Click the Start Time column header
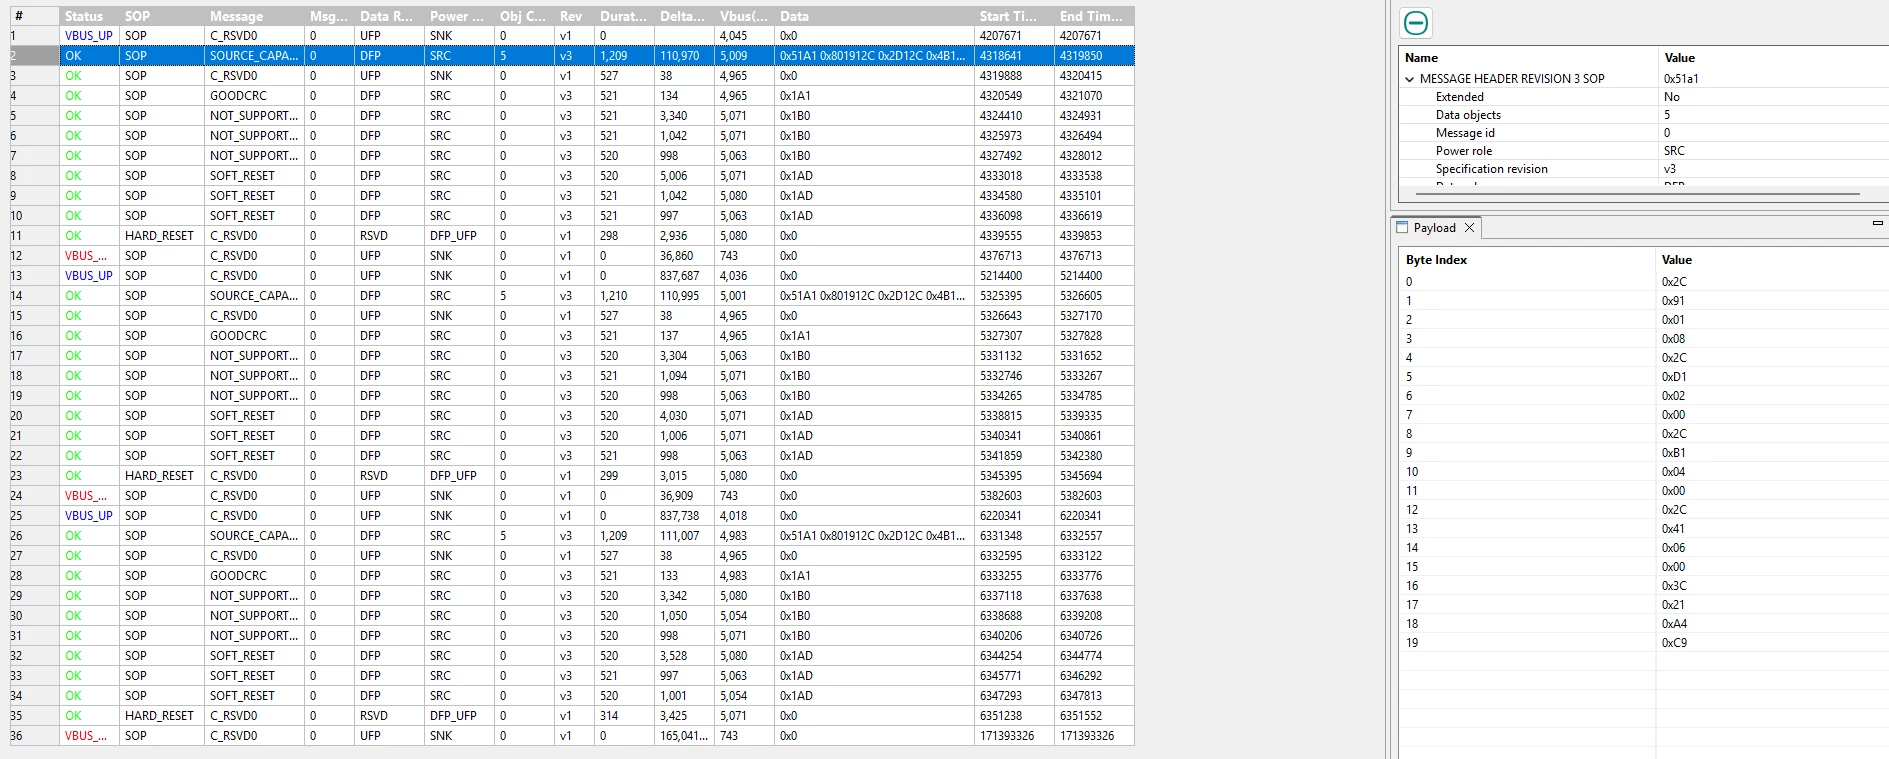Viewport: 1889px width, 759px height. coord(1014,16)
